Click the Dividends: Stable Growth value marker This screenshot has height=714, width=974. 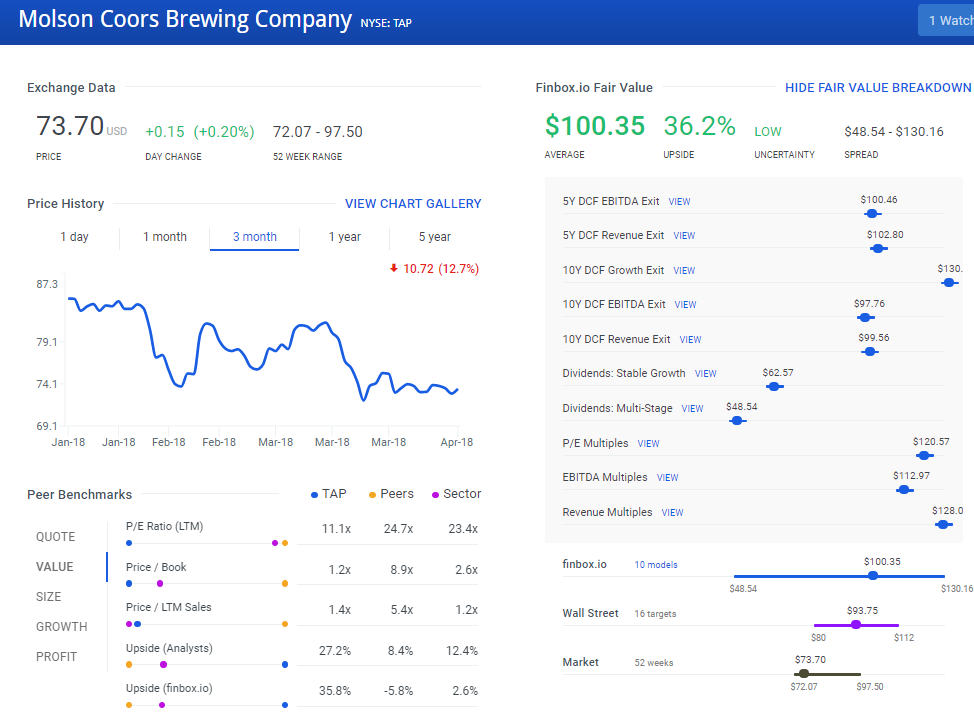tap(774, 387)
